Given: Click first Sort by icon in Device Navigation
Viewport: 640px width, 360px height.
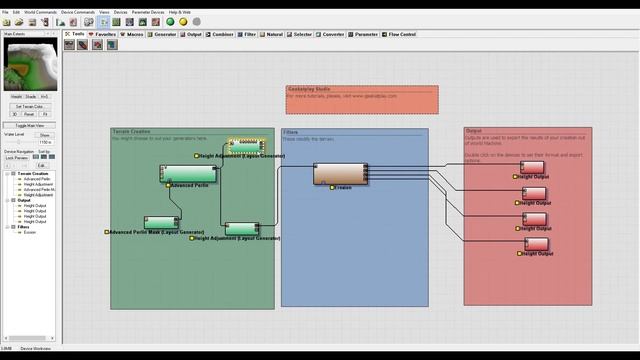Looking at the screenshot, I should [36, 157].
